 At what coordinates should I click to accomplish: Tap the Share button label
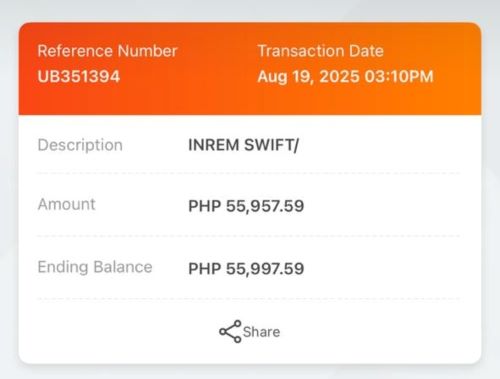pyautogui.click(x=261, y=332)
